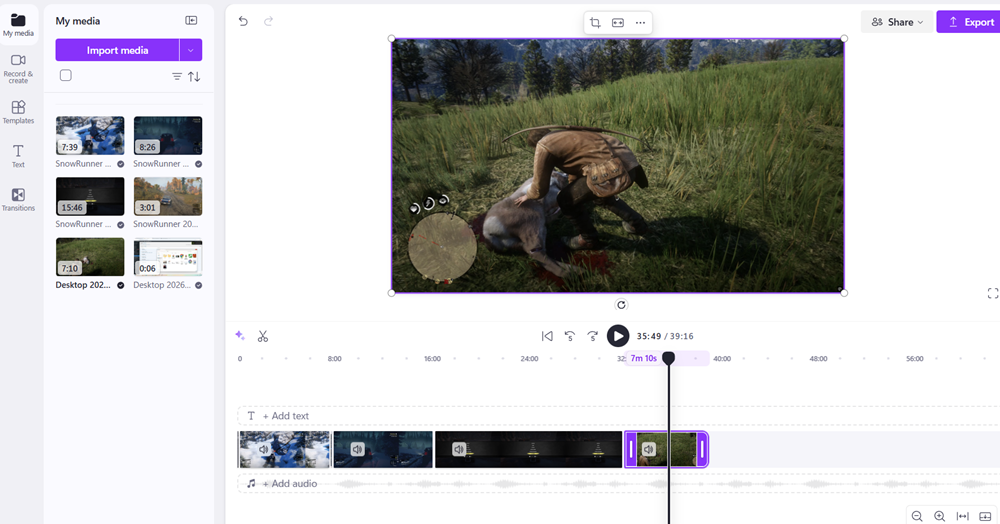Click the Redo arrow

tap(268, 21)
